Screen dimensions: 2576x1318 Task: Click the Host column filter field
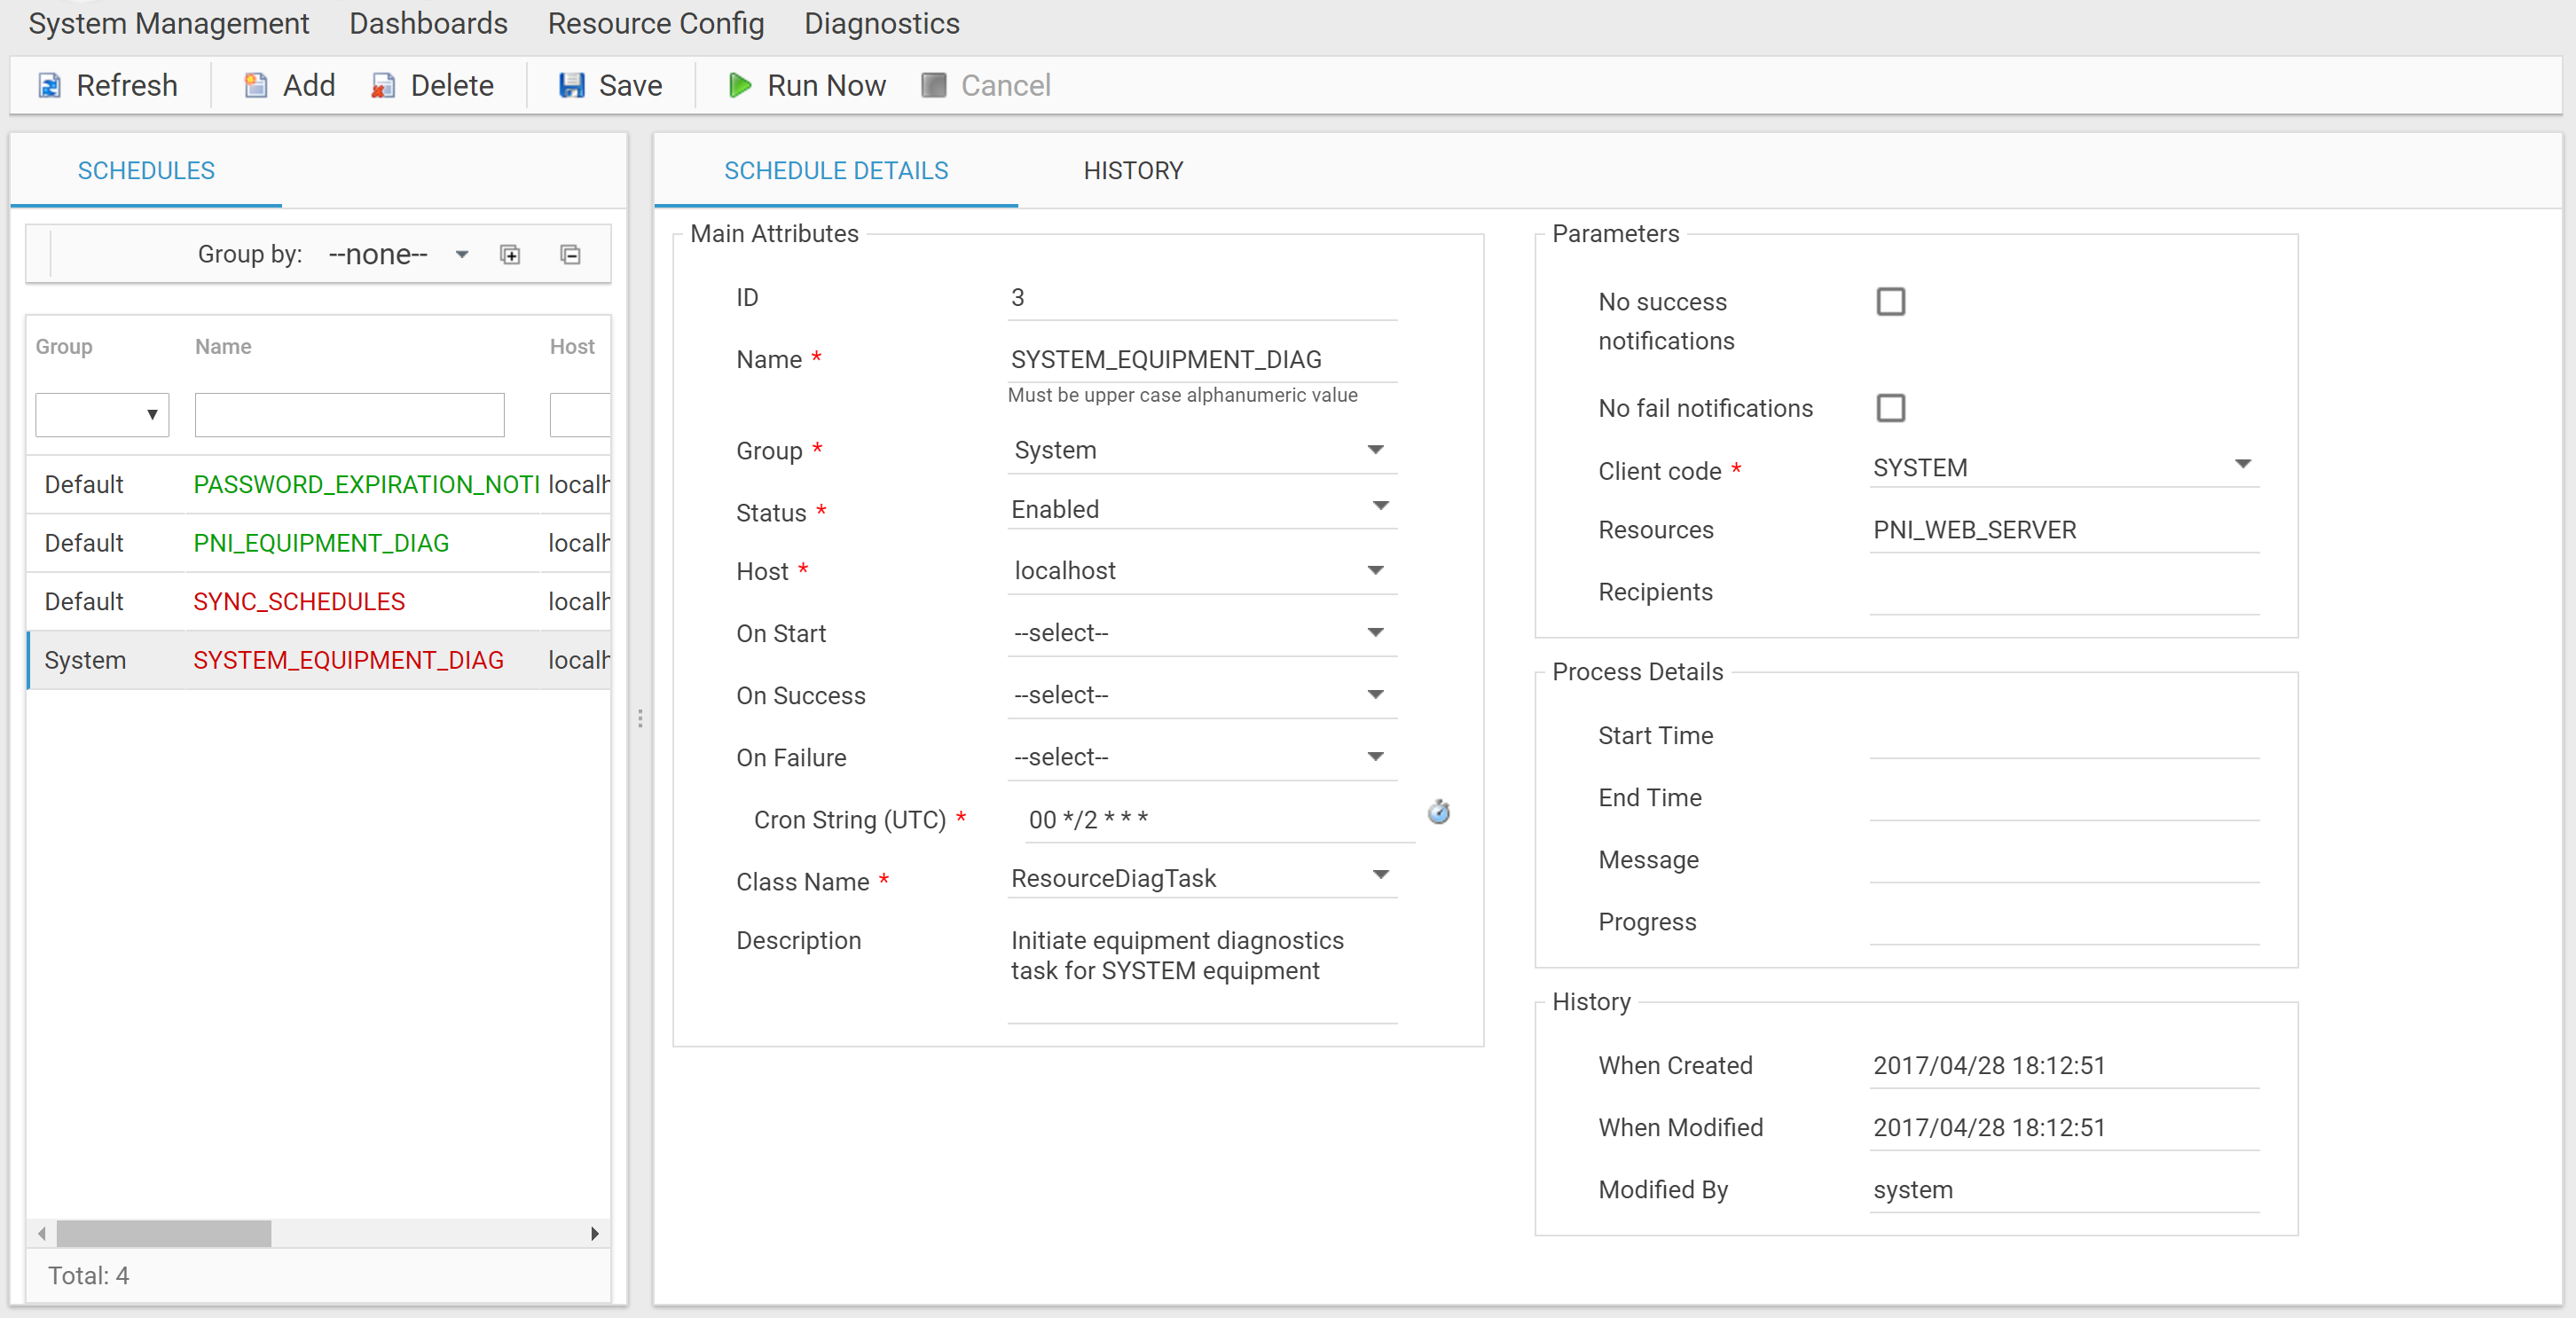pyautogui.click(x=580, y=415)
